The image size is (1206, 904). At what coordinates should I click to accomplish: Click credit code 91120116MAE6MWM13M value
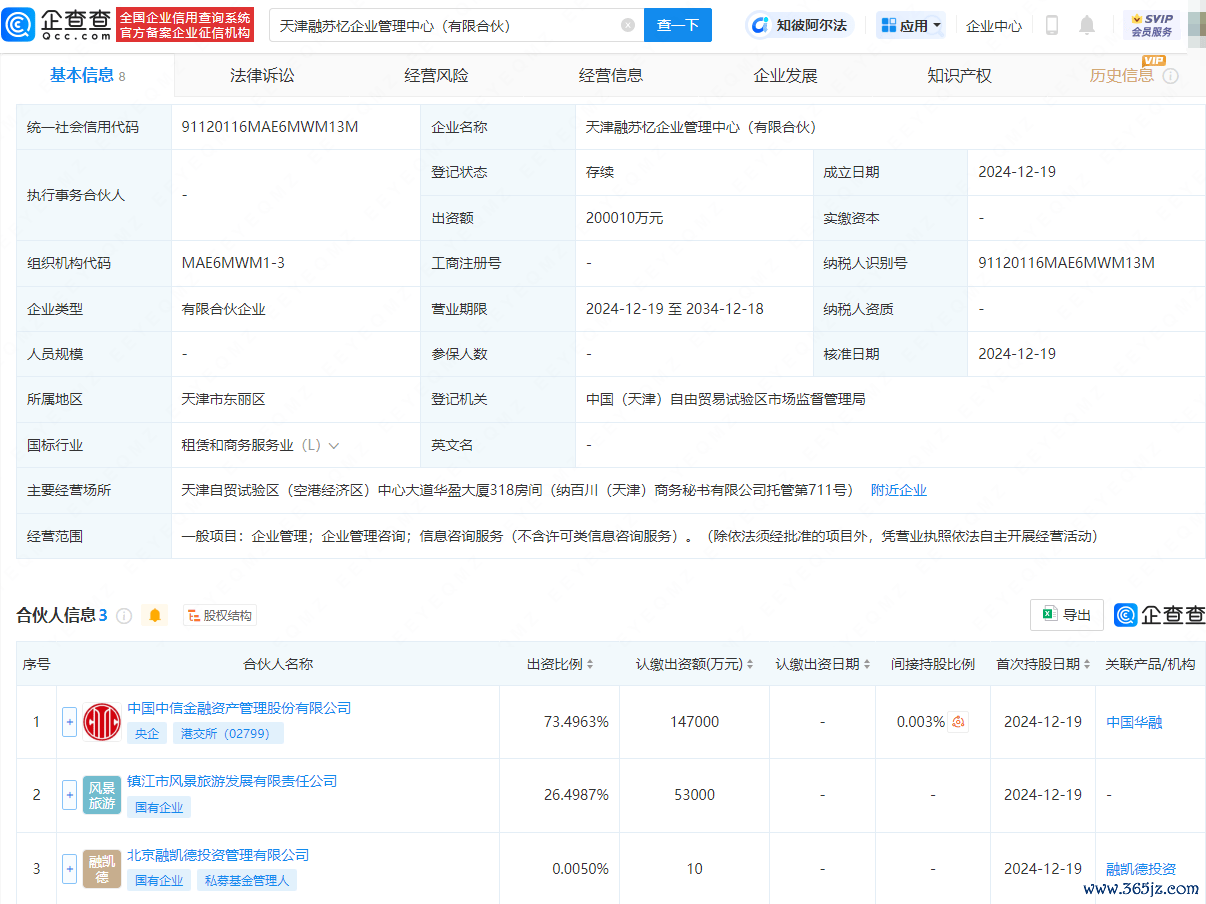tap(270, 127)
